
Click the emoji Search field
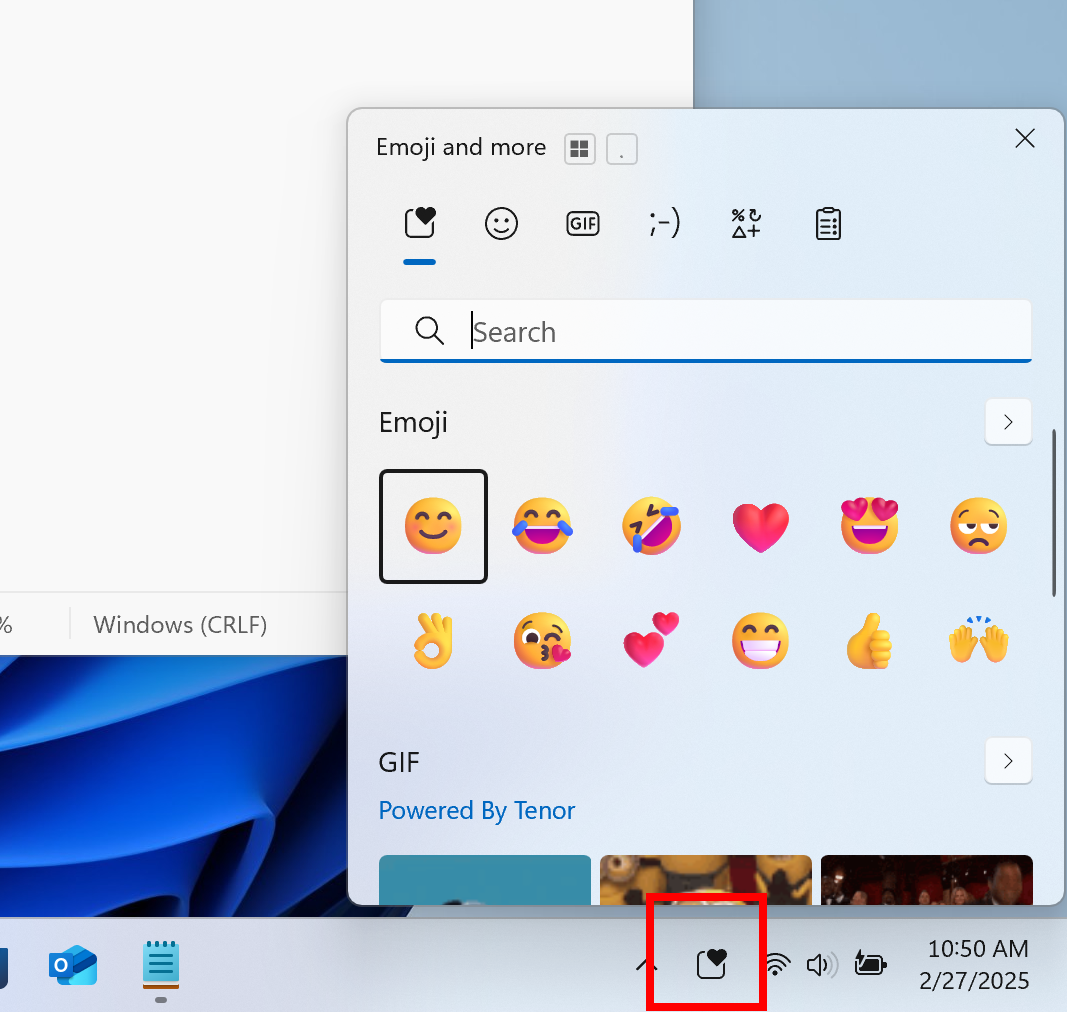coord(705,331)
